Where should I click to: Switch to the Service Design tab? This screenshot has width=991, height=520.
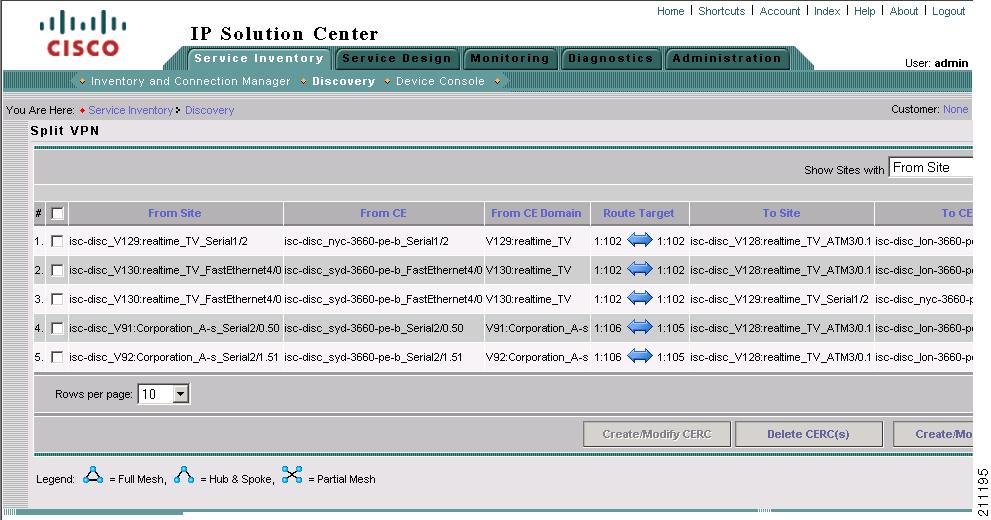tap(397, 58)
